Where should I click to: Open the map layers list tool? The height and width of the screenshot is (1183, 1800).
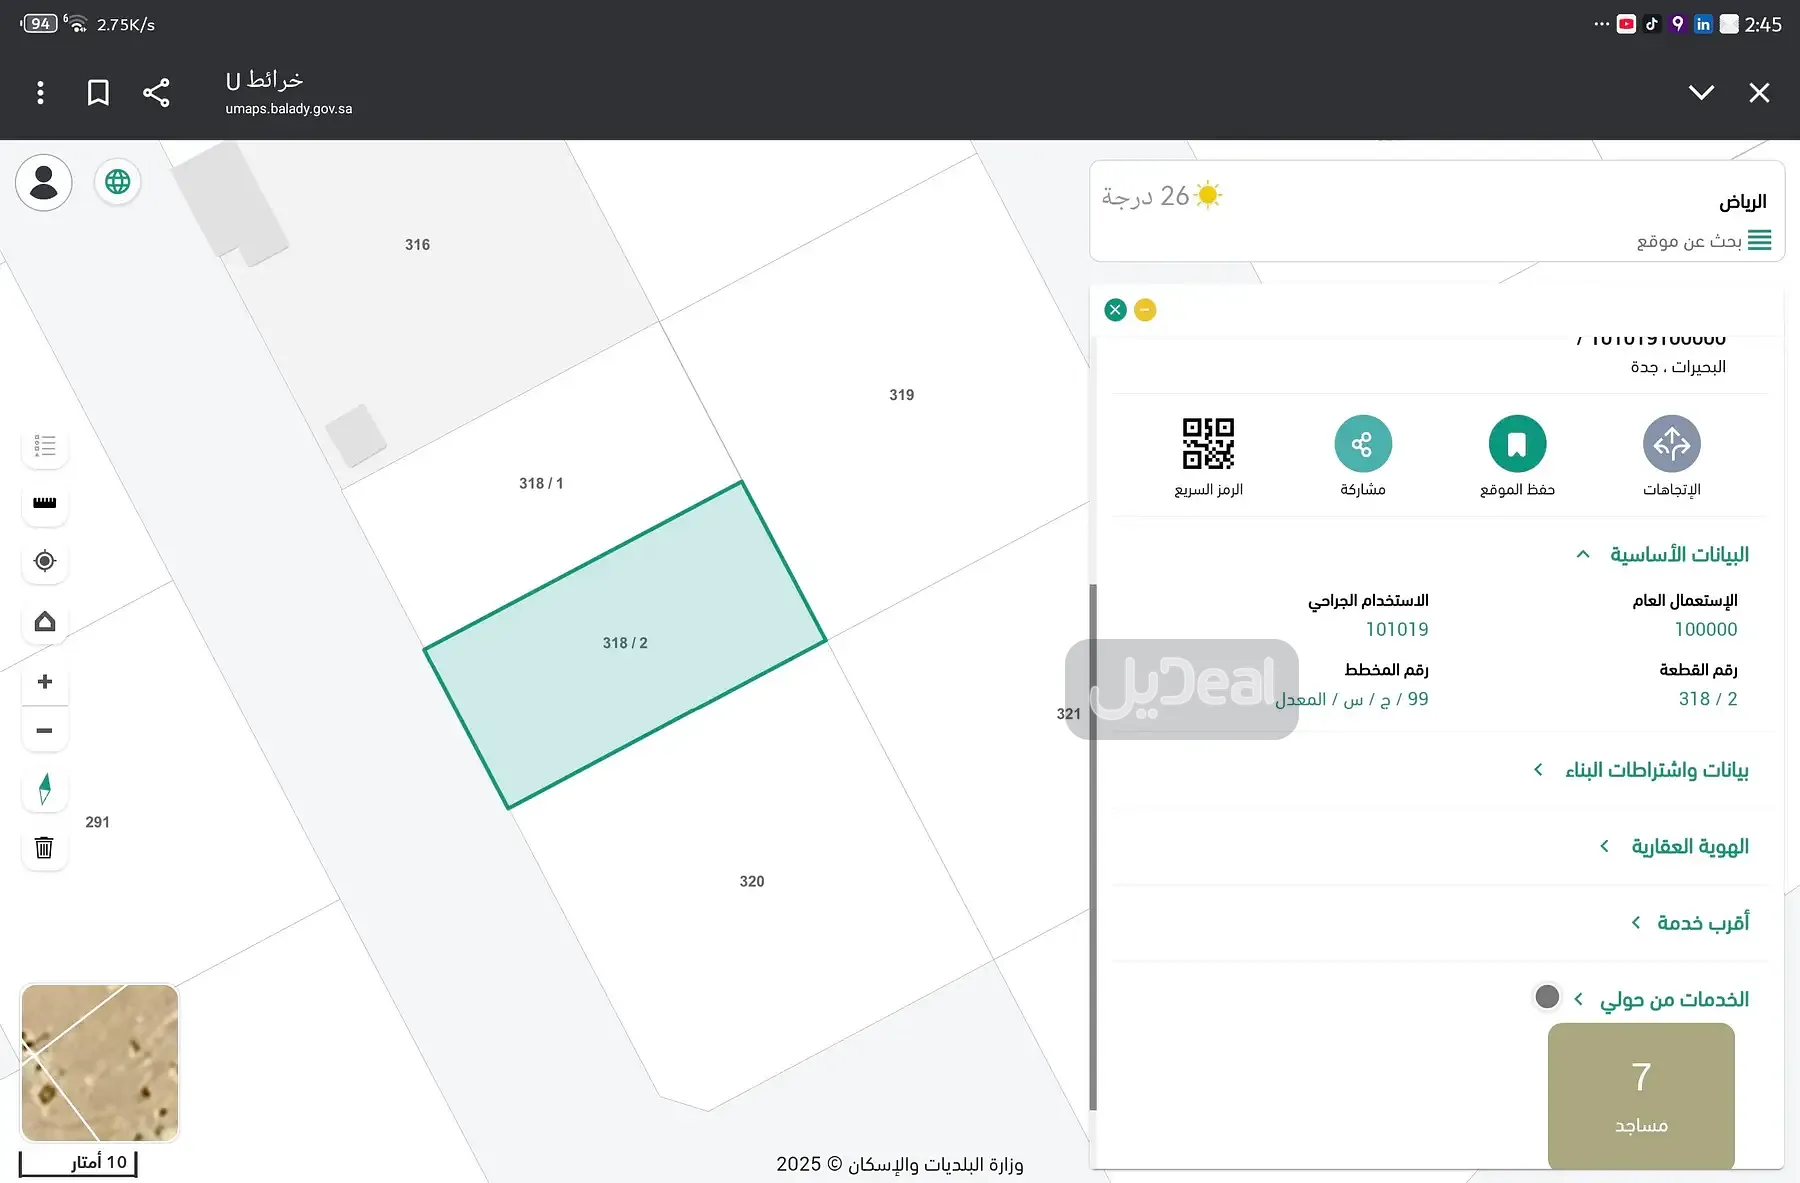coord(45,446)
